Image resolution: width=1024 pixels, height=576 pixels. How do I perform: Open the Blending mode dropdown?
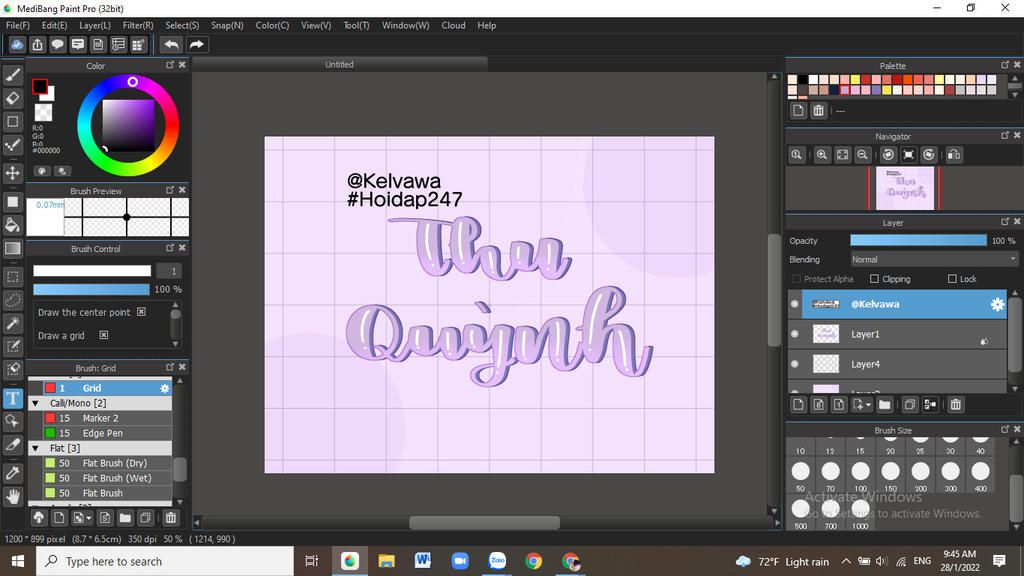tap(934, 259)
